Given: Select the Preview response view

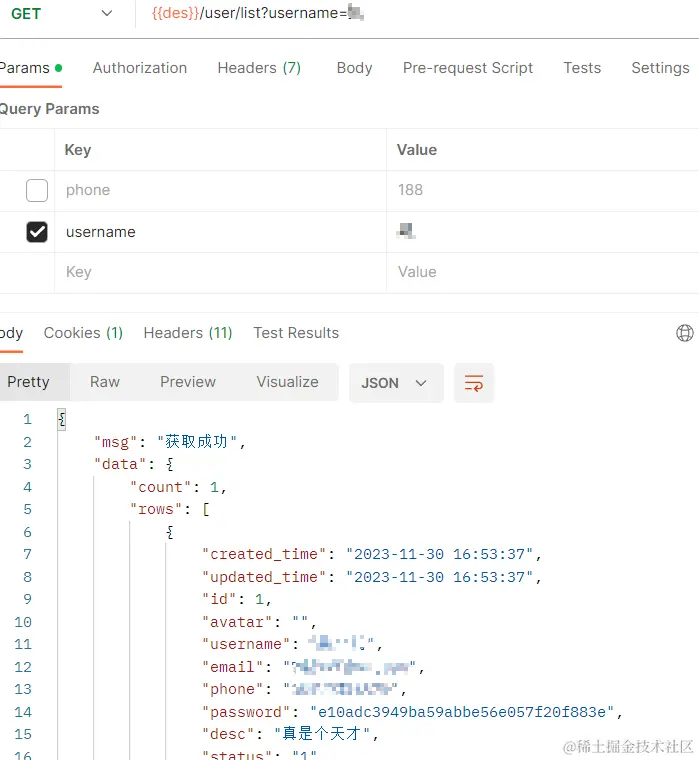Looking at the screenshot, I should pyautogui.click(x=188, y=382).
